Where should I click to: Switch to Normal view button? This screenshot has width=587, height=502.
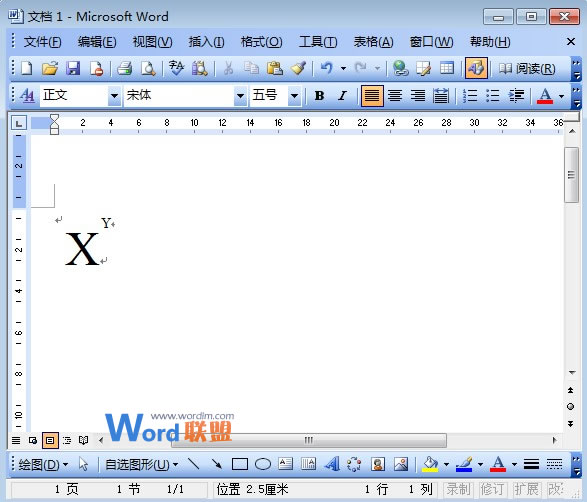point(16,440)
